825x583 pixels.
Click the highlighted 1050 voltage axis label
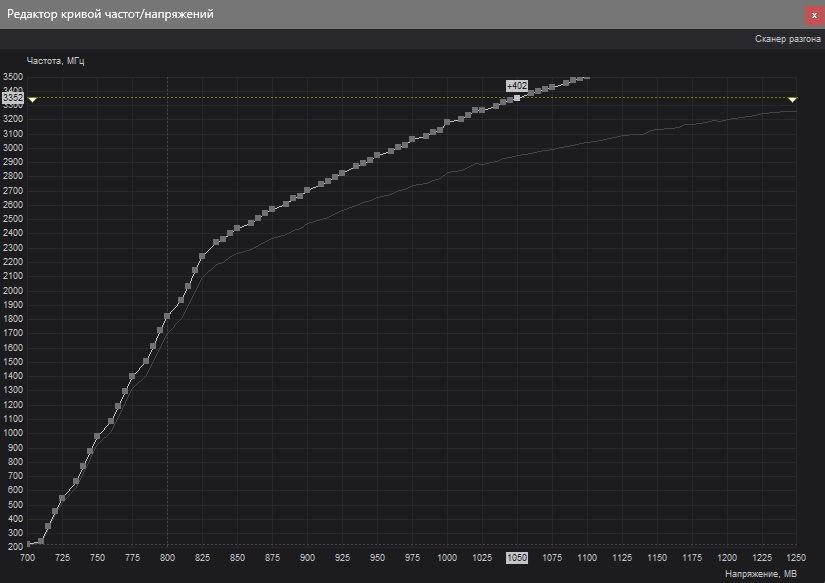point(517,558)
